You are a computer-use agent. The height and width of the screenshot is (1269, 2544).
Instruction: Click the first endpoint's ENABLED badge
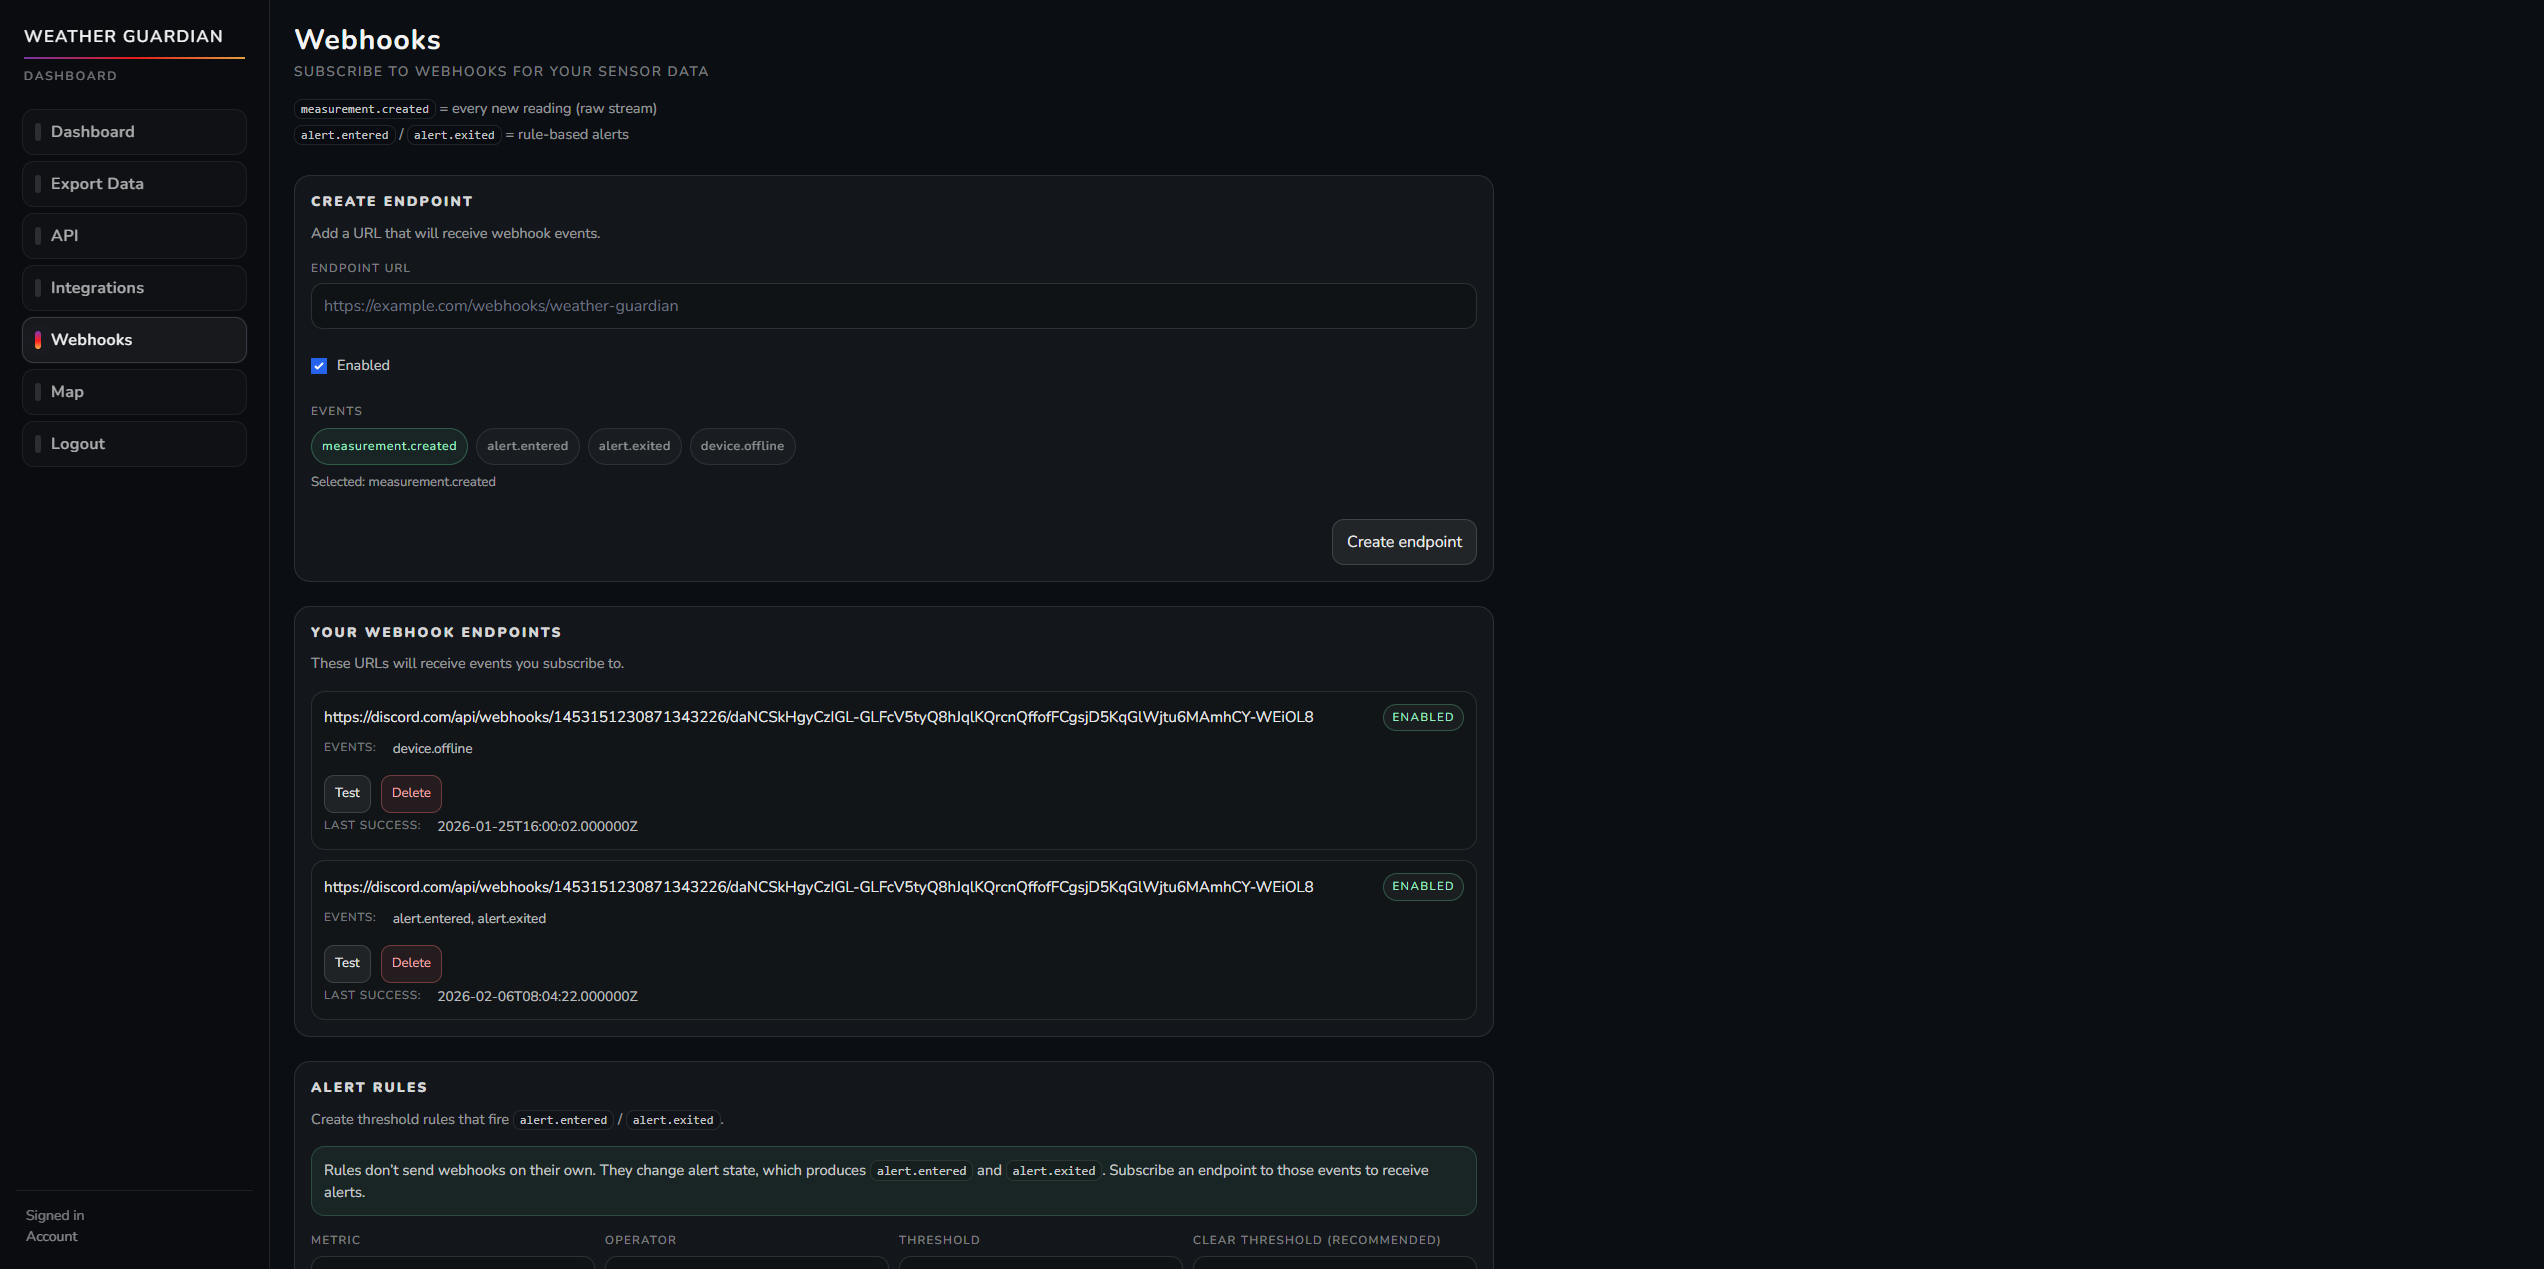click(1422, 717)
